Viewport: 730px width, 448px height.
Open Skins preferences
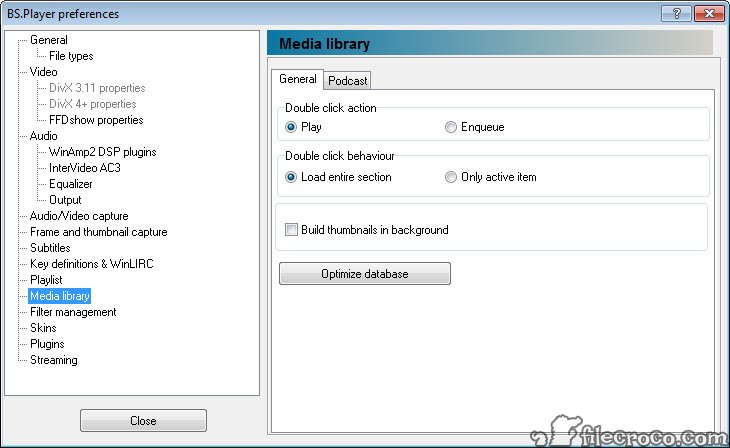tap(43, 328)
